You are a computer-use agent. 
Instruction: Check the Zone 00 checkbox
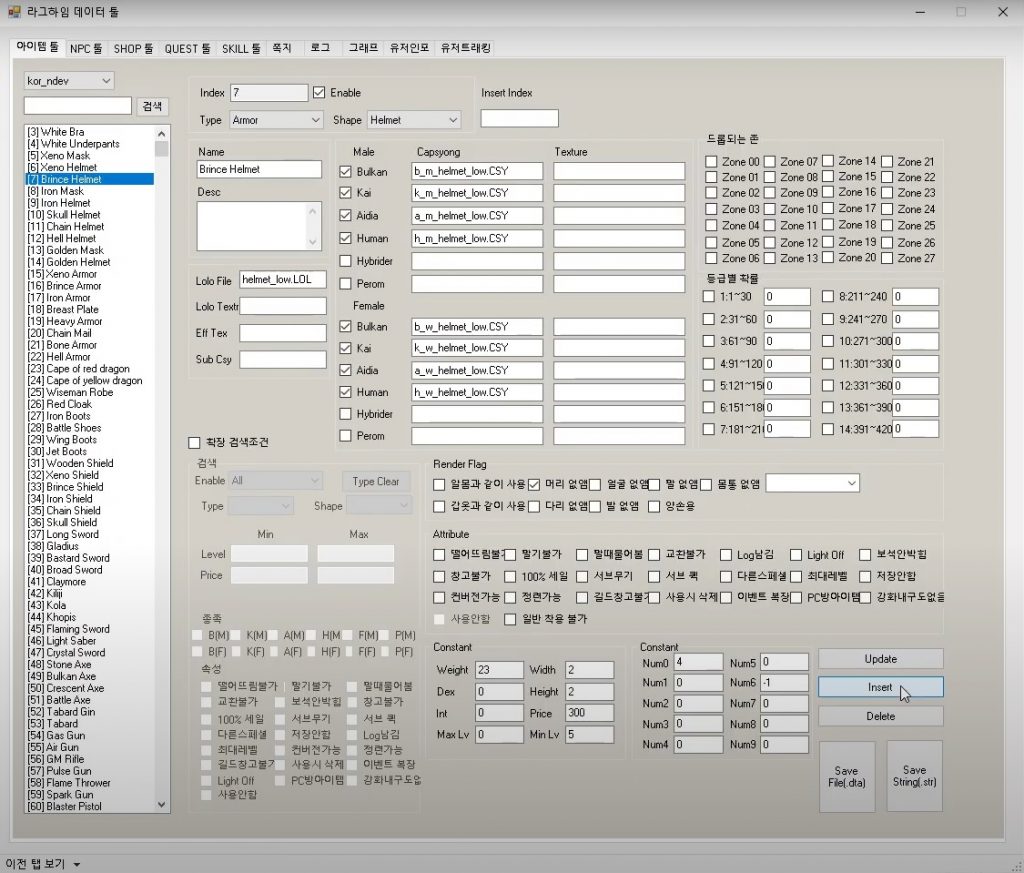[x=711, y=161]
